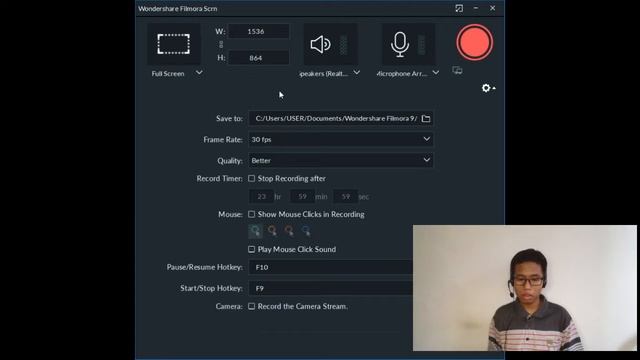Start recording with the red record button
This screenshot has width=640, height=360.
point(474,42)
